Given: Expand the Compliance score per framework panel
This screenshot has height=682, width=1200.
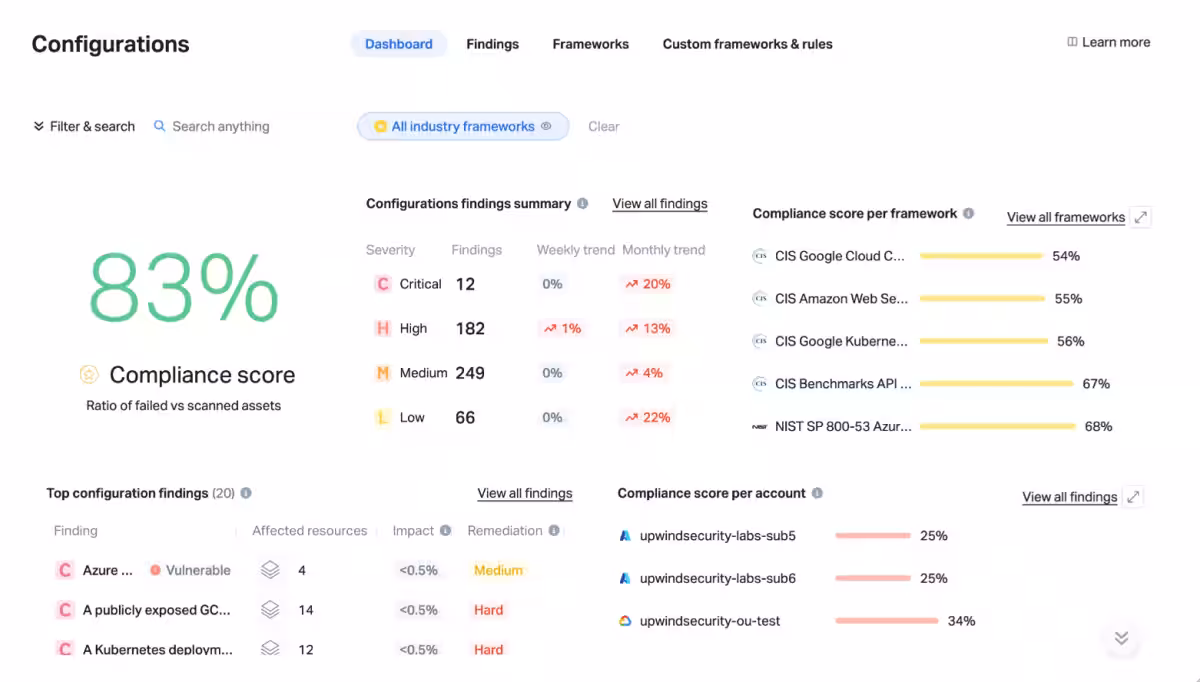Looking at the screenshot, I should pos(1140,217).
